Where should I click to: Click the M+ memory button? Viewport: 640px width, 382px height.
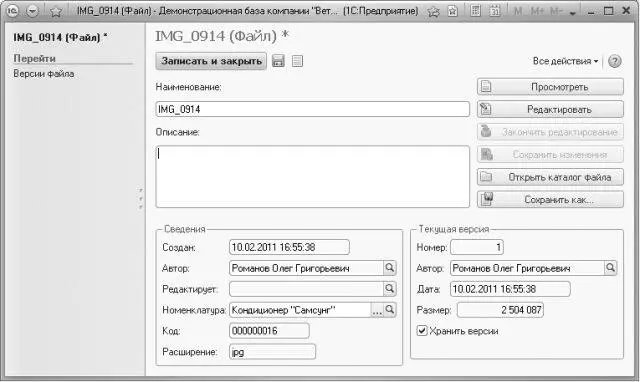click(x=538, y=11)
